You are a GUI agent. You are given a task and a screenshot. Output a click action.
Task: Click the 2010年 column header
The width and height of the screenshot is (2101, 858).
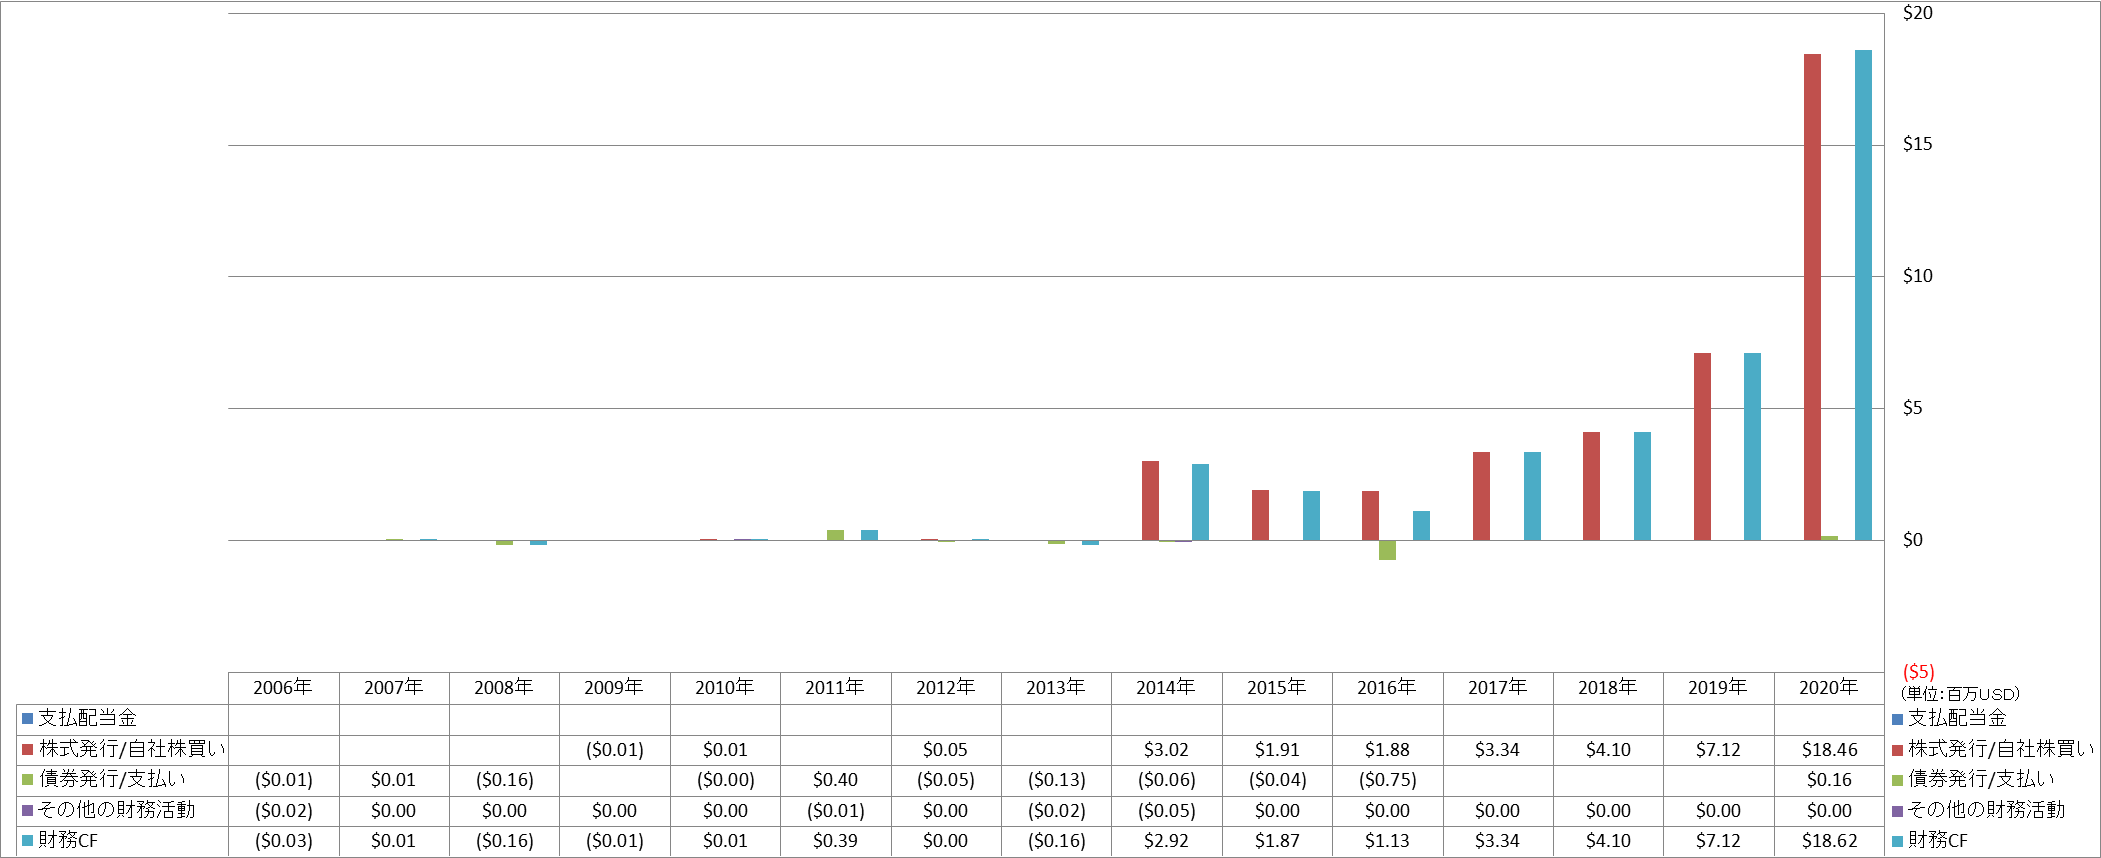725,688
